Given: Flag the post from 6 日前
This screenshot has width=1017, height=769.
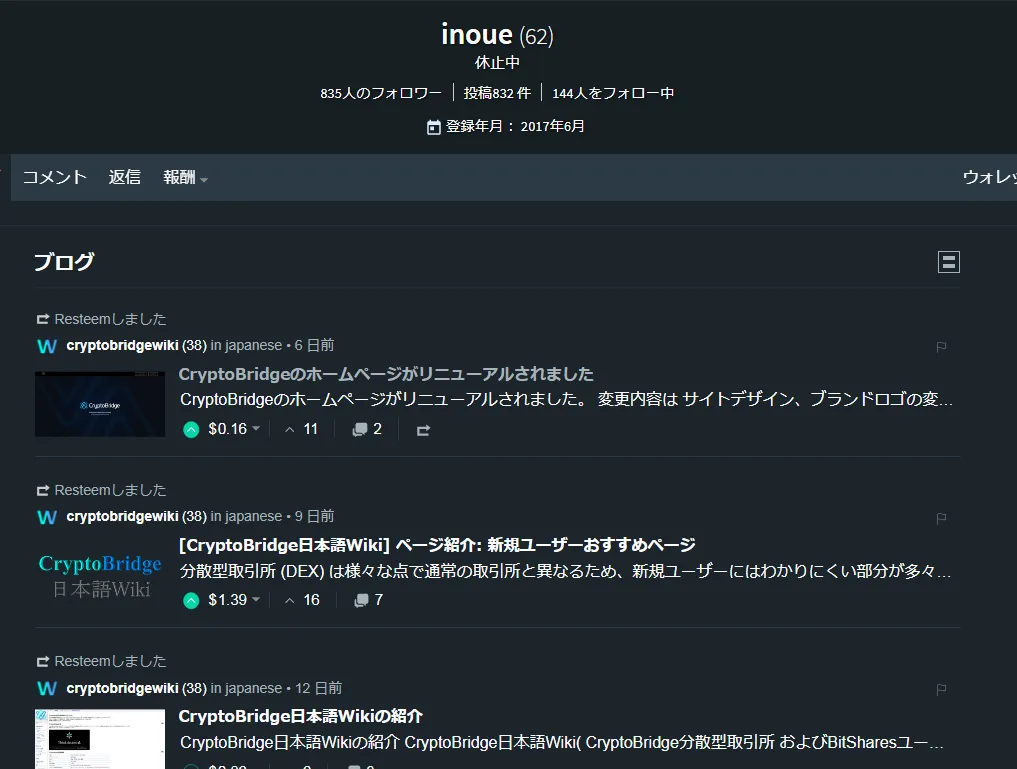Looking at the screenshot, I should [x=941, y=347].
